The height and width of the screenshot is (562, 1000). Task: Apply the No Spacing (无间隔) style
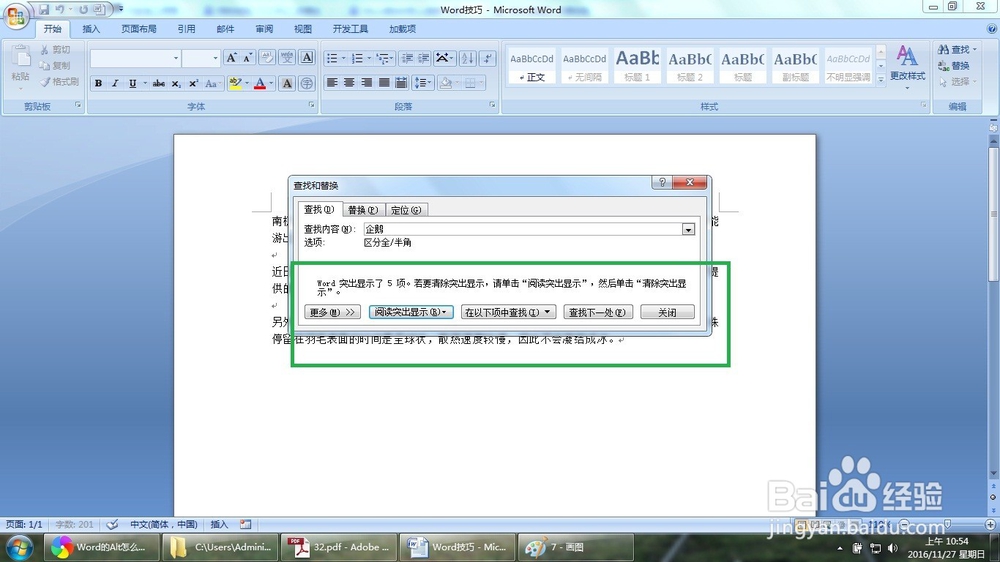584,65
